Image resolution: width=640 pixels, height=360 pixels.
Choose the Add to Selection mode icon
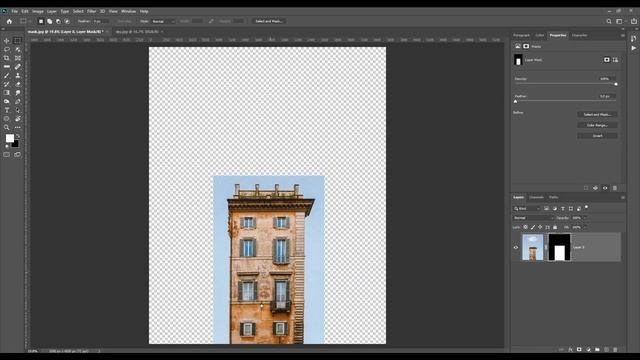coord(49,21)
